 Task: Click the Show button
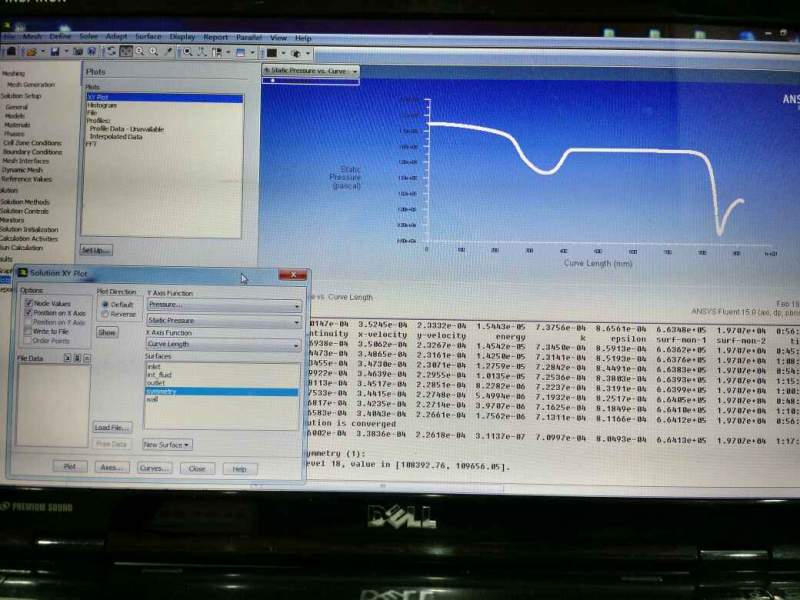(107, 333)
